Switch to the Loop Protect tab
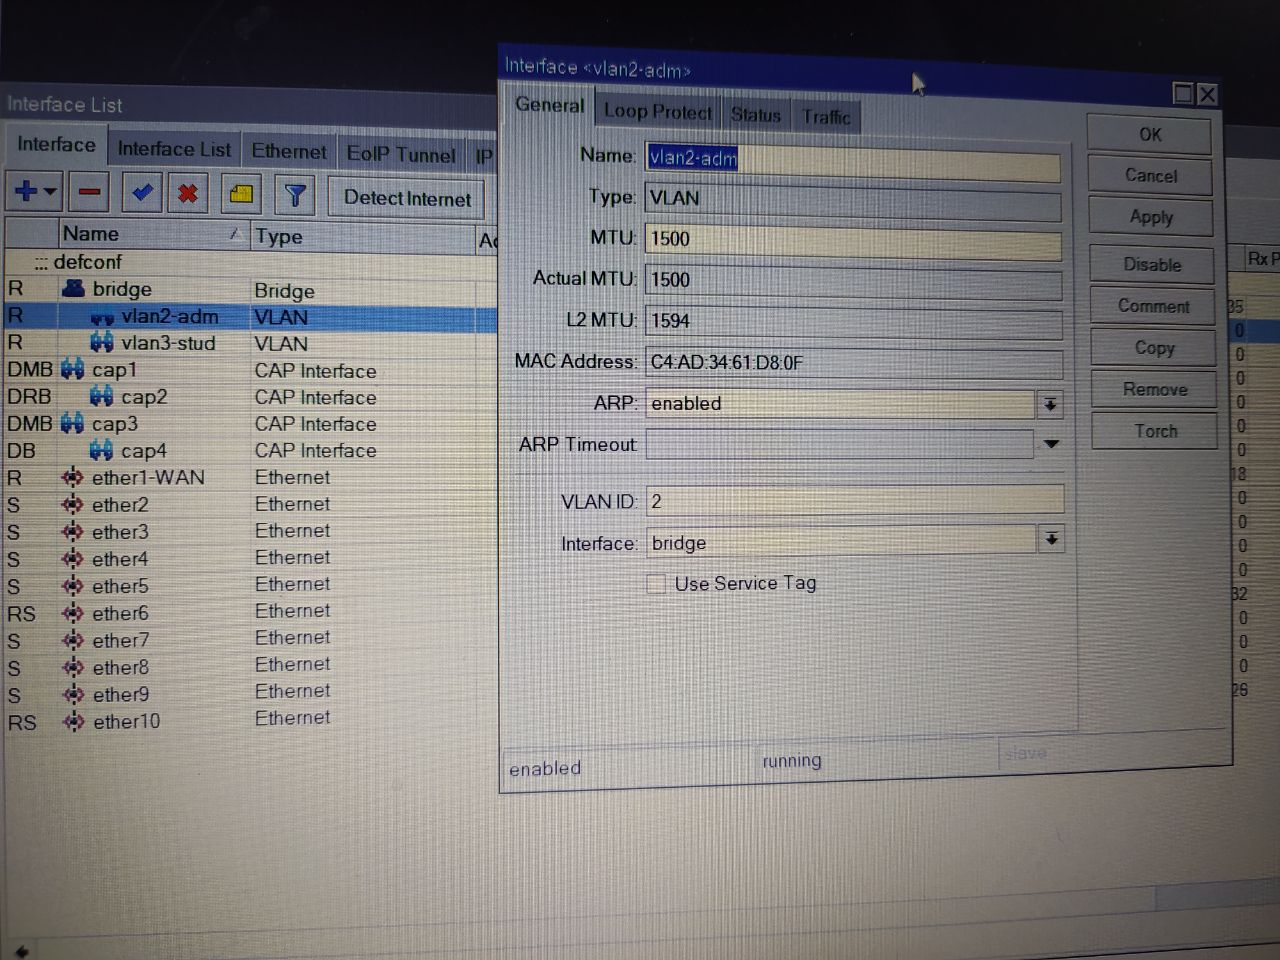1280x960 pixels. pos(657,111)
